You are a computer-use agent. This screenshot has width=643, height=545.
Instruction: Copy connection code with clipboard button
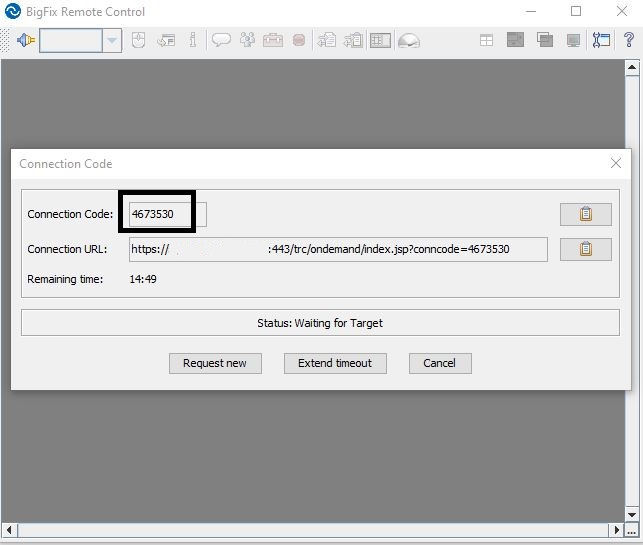pyautogui.click(x=586, y=214)
